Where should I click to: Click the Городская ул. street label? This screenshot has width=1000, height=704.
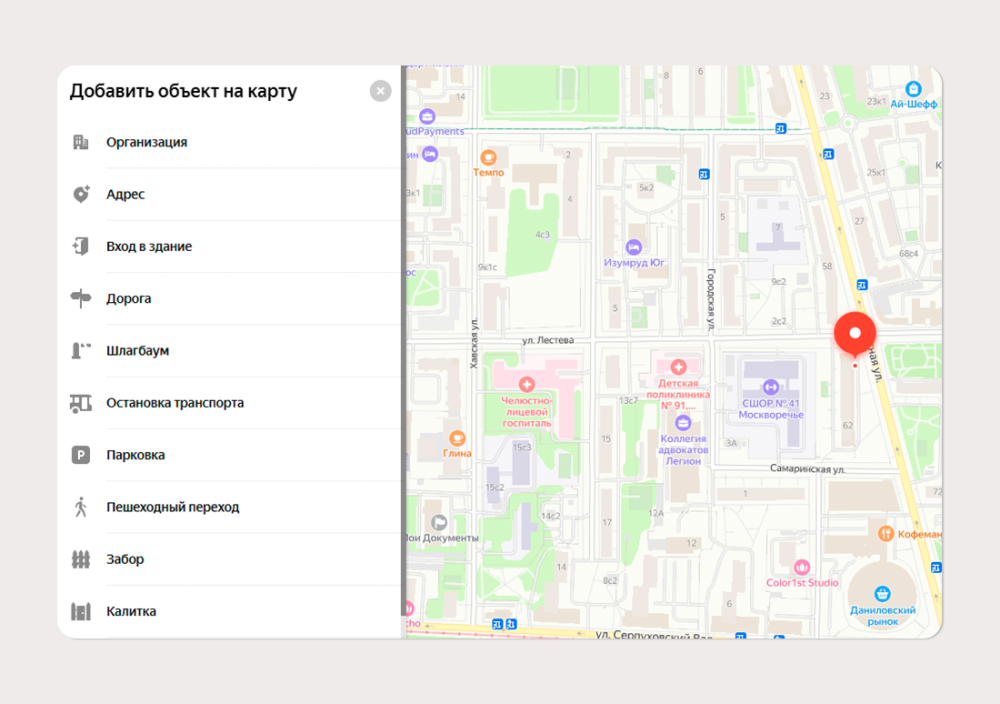(711, 298)
